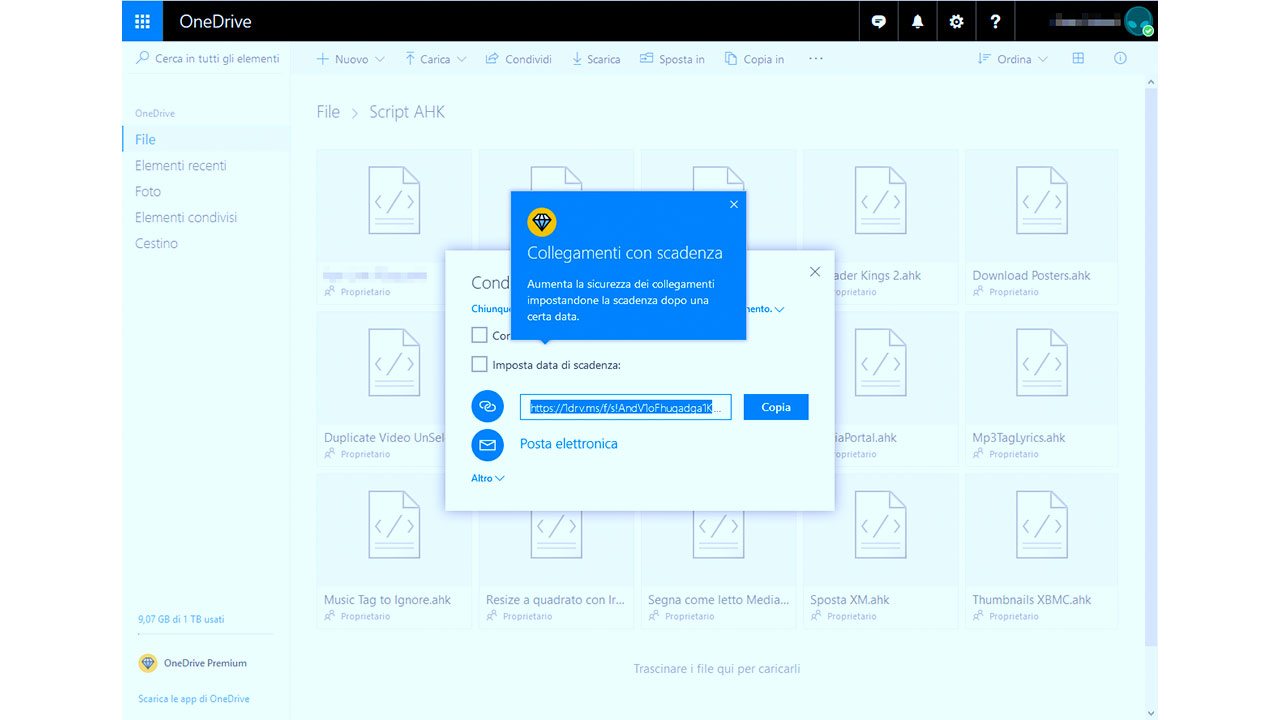Open the settings gear icon
1280x720 pixels.
pyautogui.click(x=956, y=21)
